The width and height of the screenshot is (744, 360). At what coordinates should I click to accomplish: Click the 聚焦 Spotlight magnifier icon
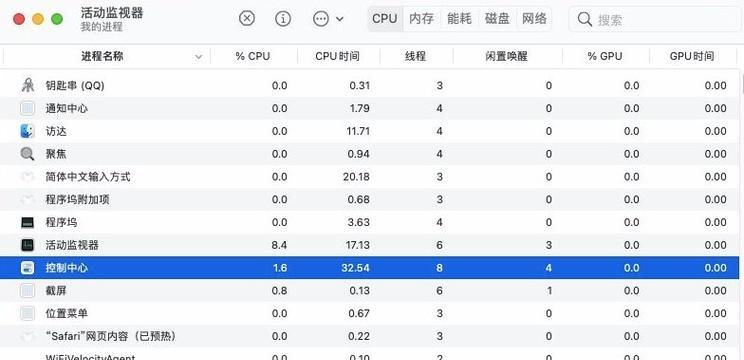point(28,154)
